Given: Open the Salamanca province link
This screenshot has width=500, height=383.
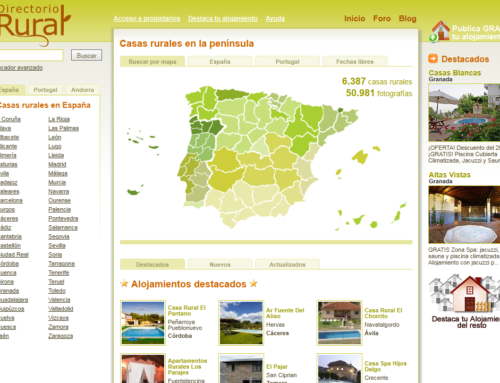Looking at the screenshot, I should (x=63, y=227).
